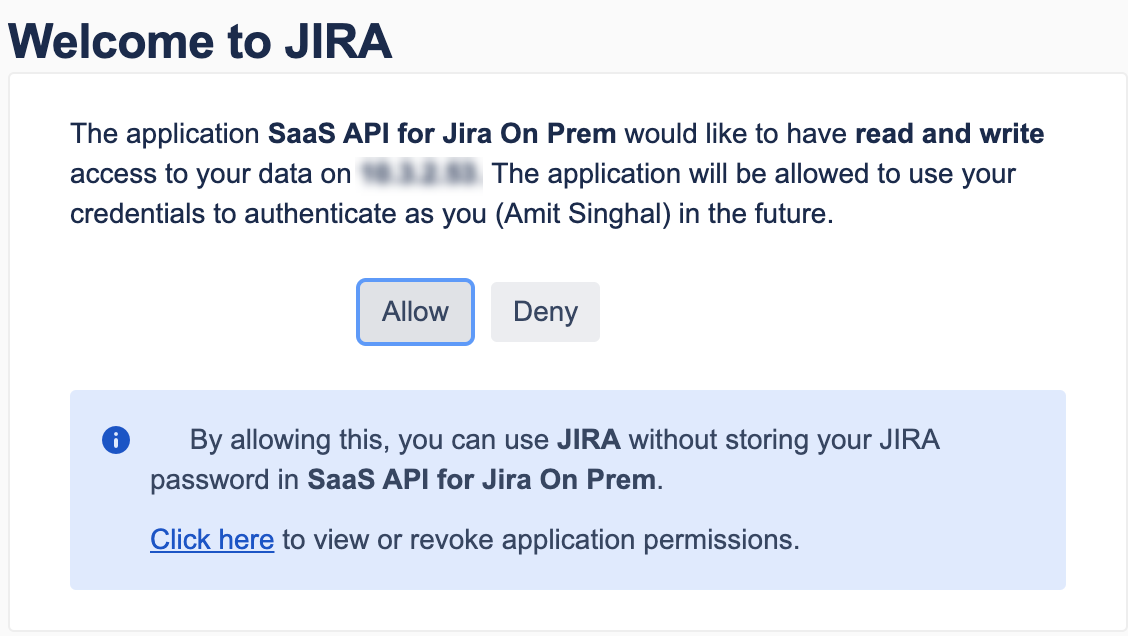Deny the application's access request
The height and width of the screenshot is (636, 1128).
tap(545, 311)
